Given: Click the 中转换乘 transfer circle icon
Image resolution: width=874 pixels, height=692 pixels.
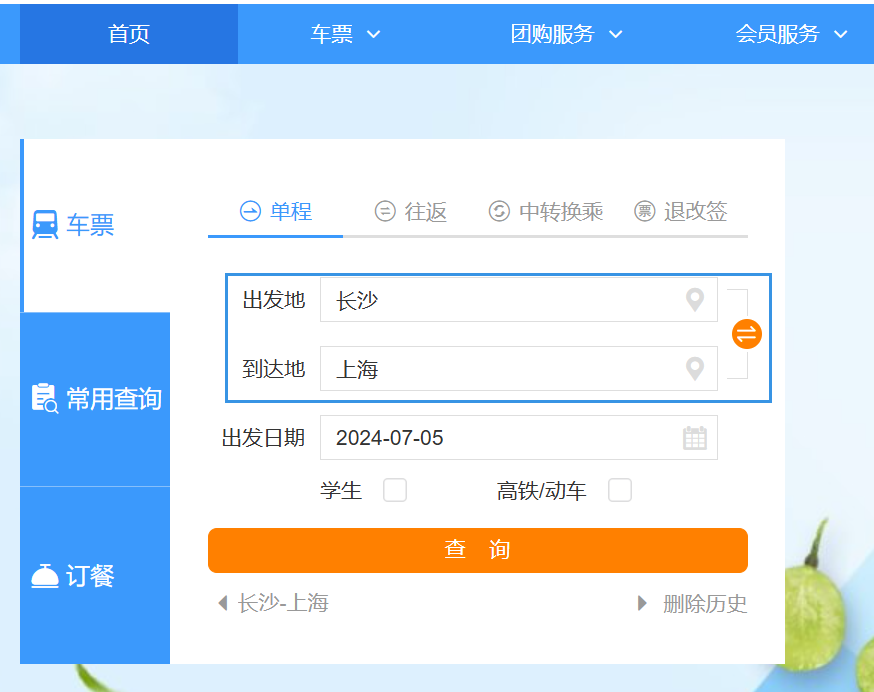Looking at the screenshot, I should coord(499,211).
